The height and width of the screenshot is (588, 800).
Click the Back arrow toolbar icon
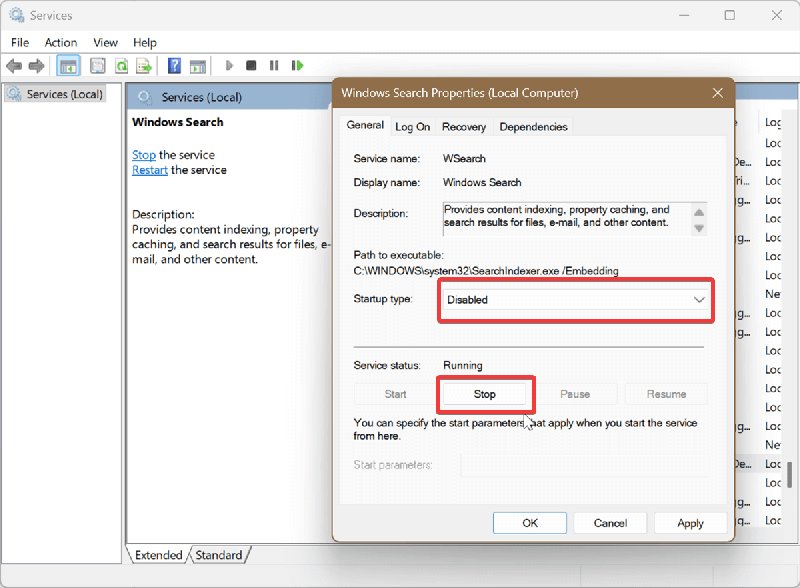14,65
